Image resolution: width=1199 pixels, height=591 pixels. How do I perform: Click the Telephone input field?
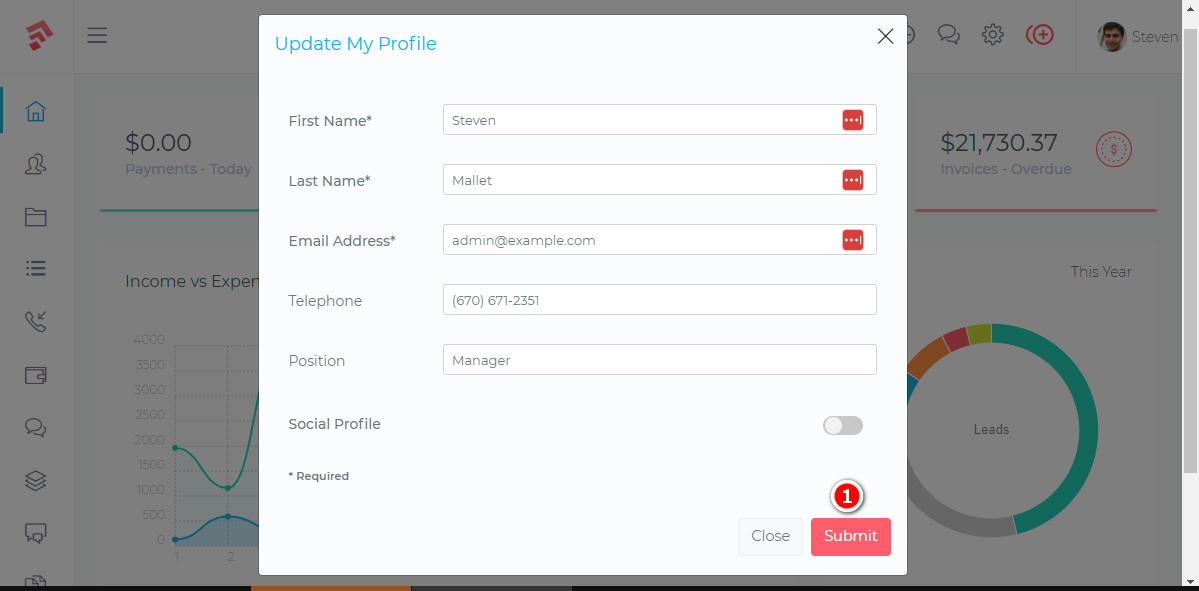point(659,300)
